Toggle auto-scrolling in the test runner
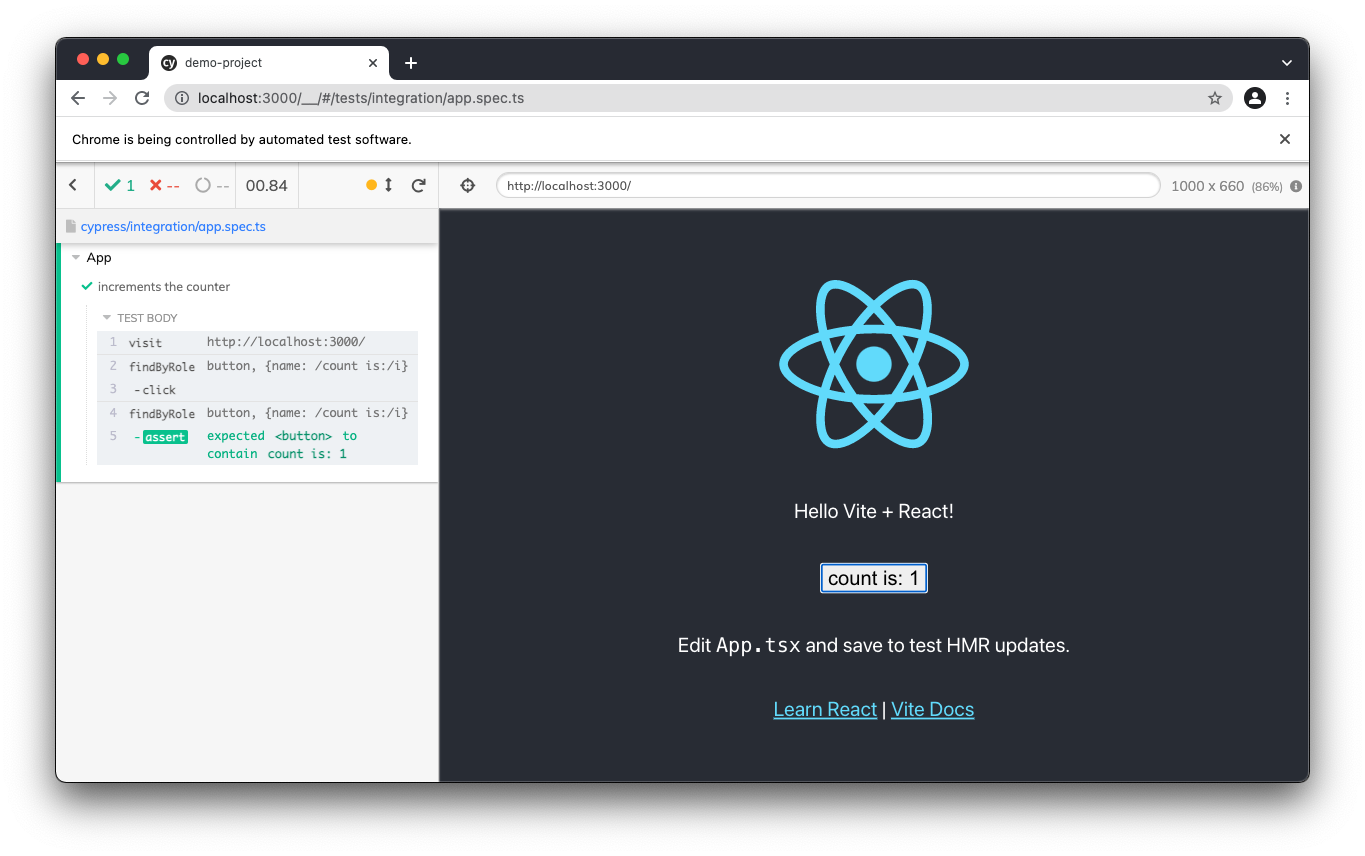 pyautogui.click(x=380, y=185)
